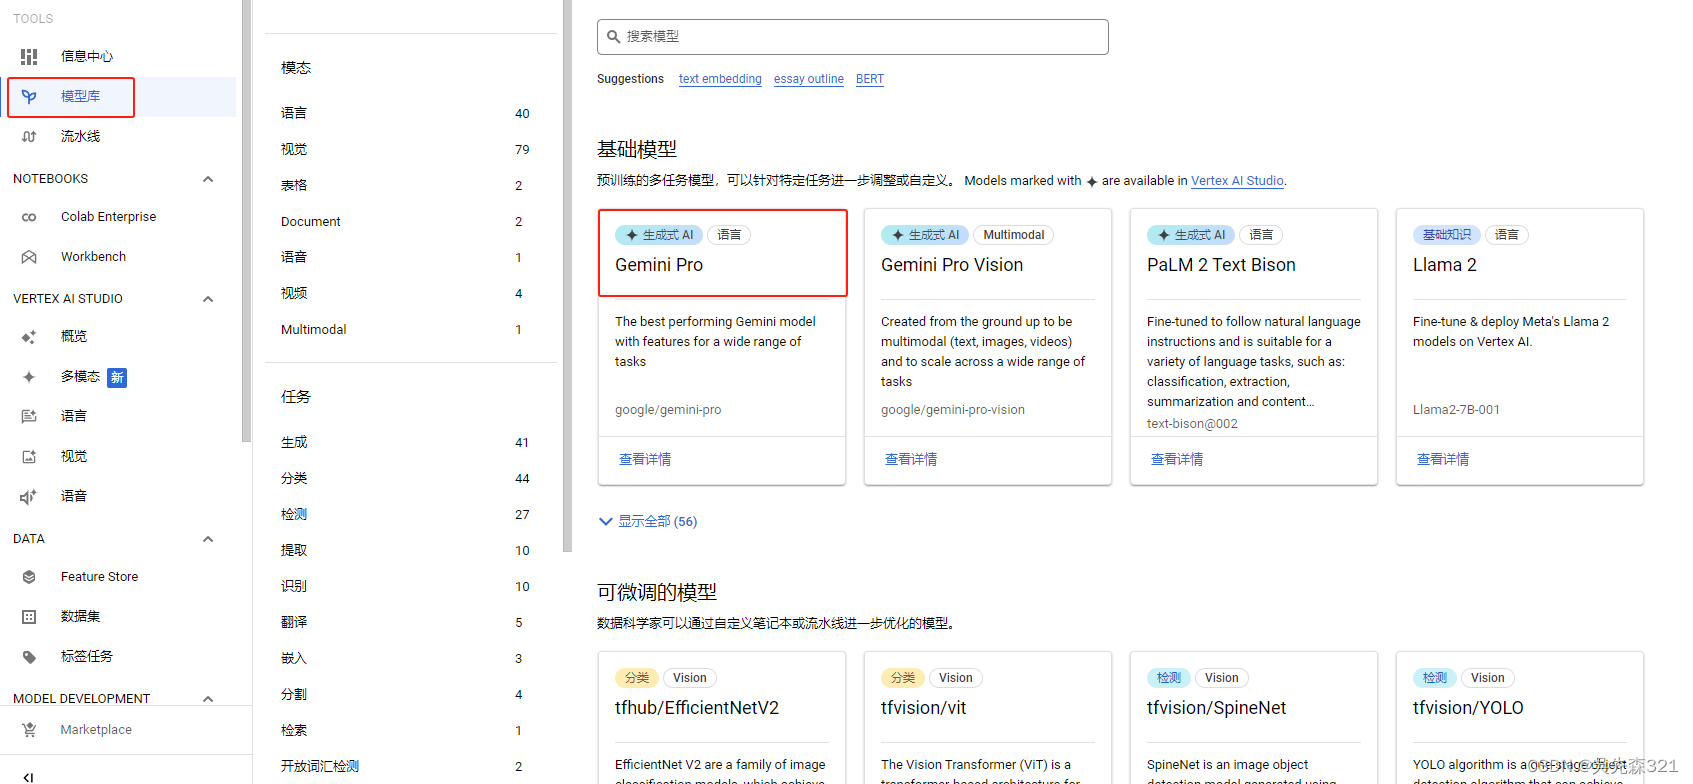The image size is (1693, 784).
Task: Click the text embedding suggestion link
Action: click(720, 79)
